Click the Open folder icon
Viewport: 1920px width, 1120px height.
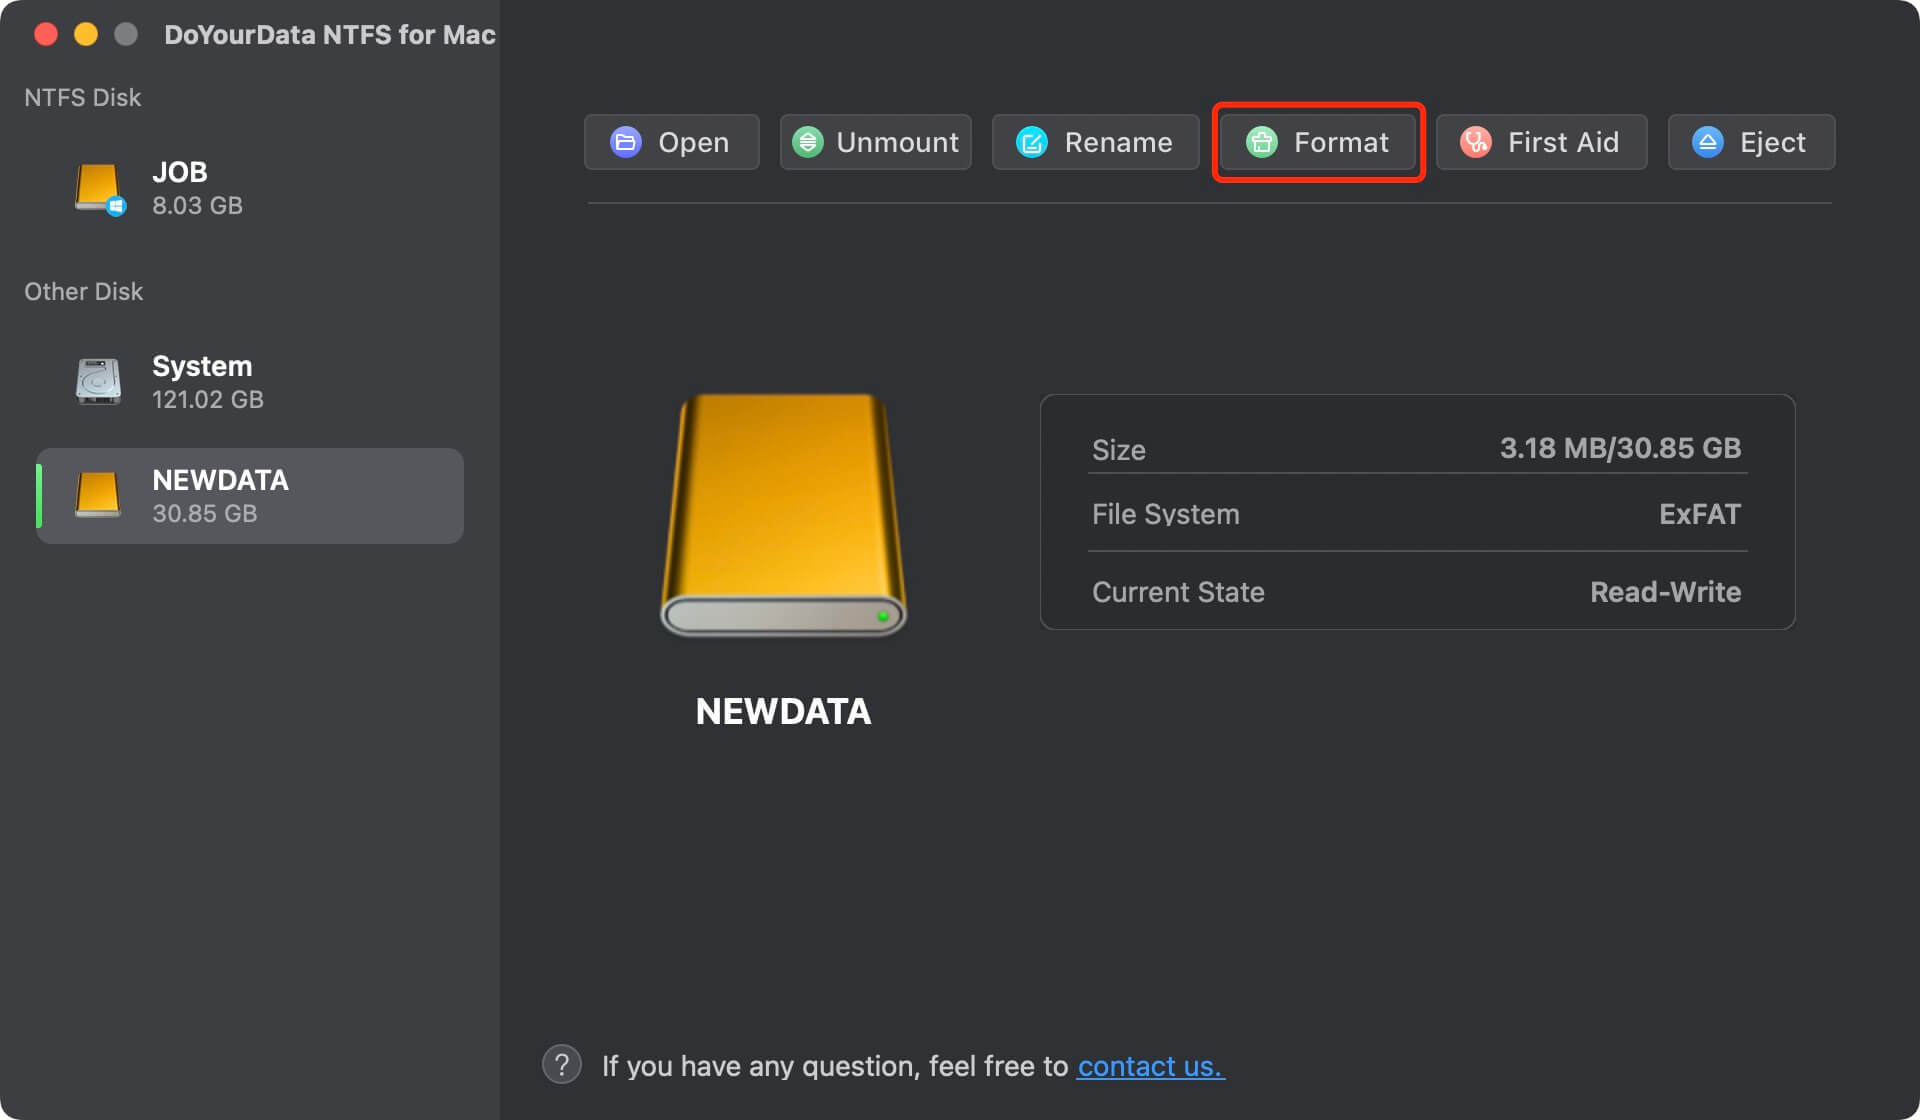624,142
